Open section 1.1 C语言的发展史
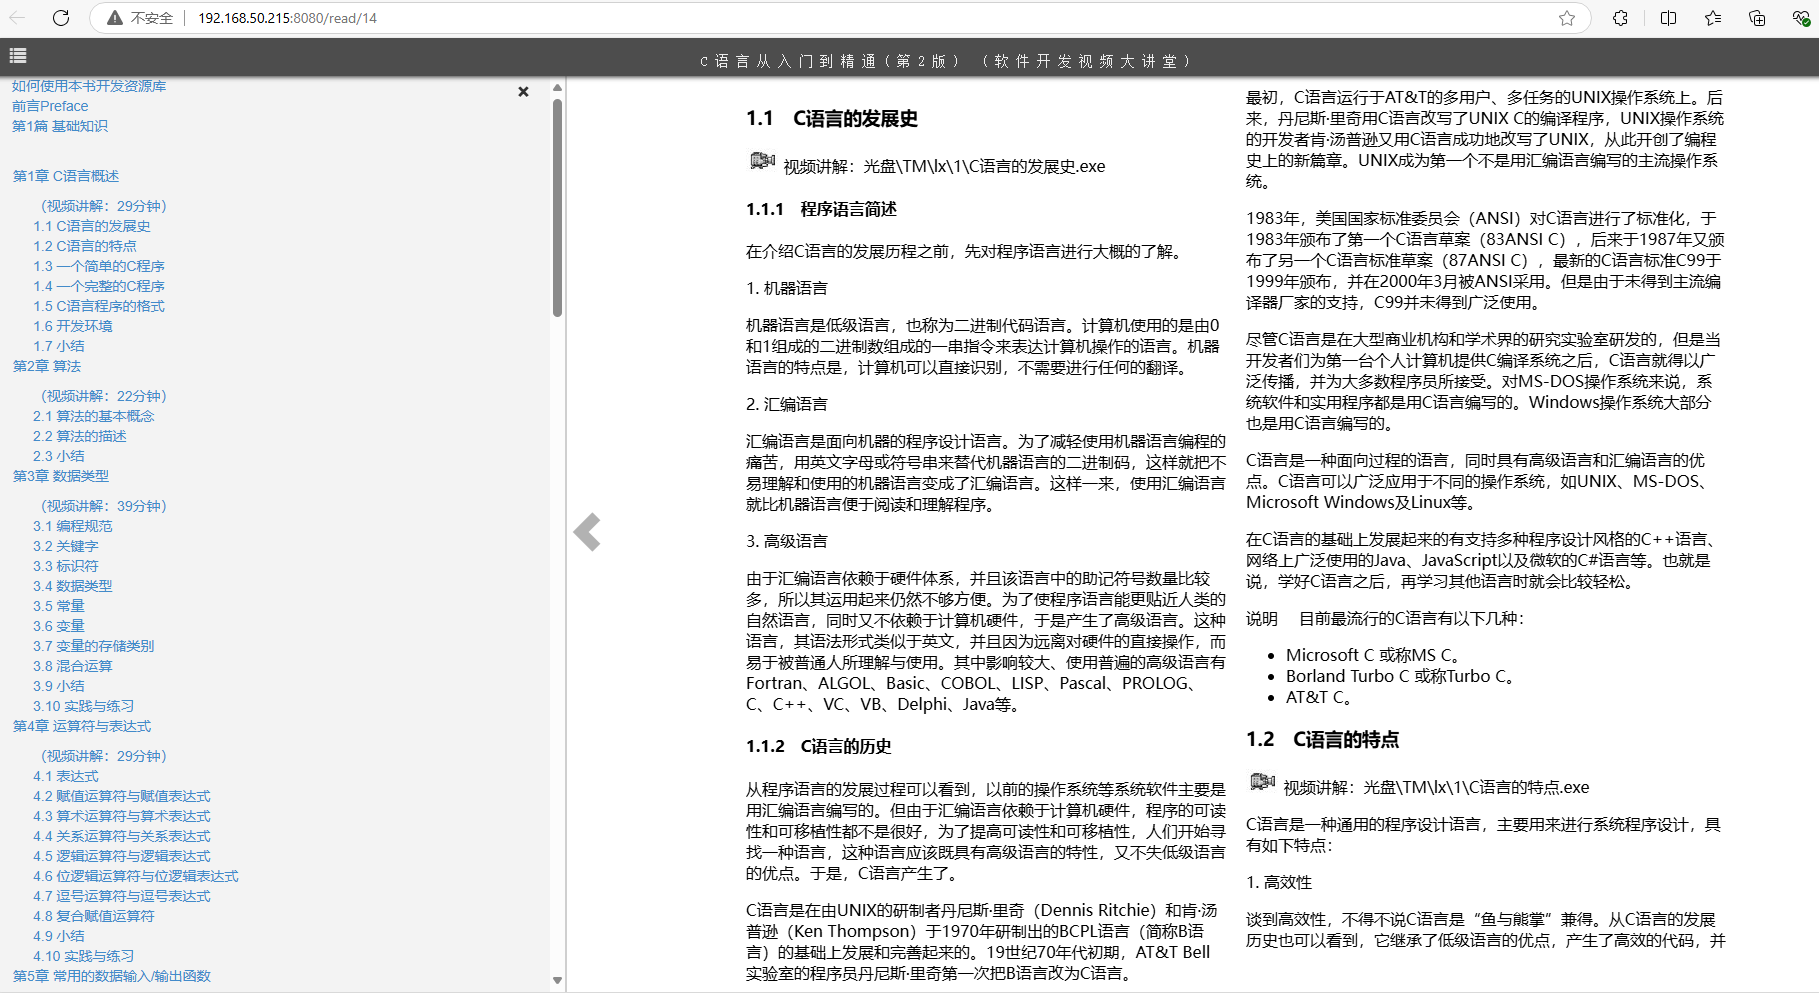This screenshot has height=993, width=1819. click(x=92, y=226)
